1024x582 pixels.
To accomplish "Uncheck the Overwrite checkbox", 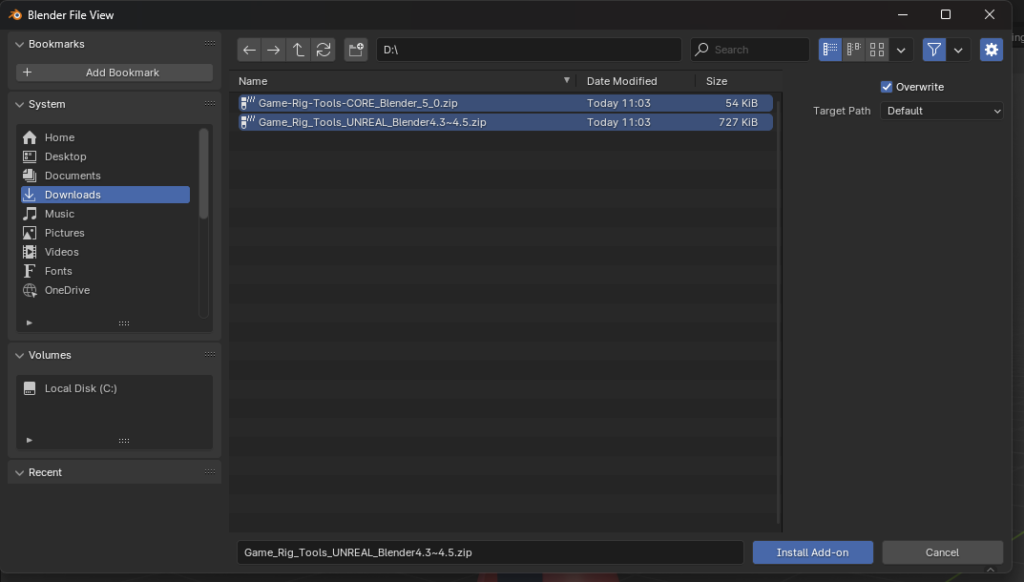I will (886, 87).
